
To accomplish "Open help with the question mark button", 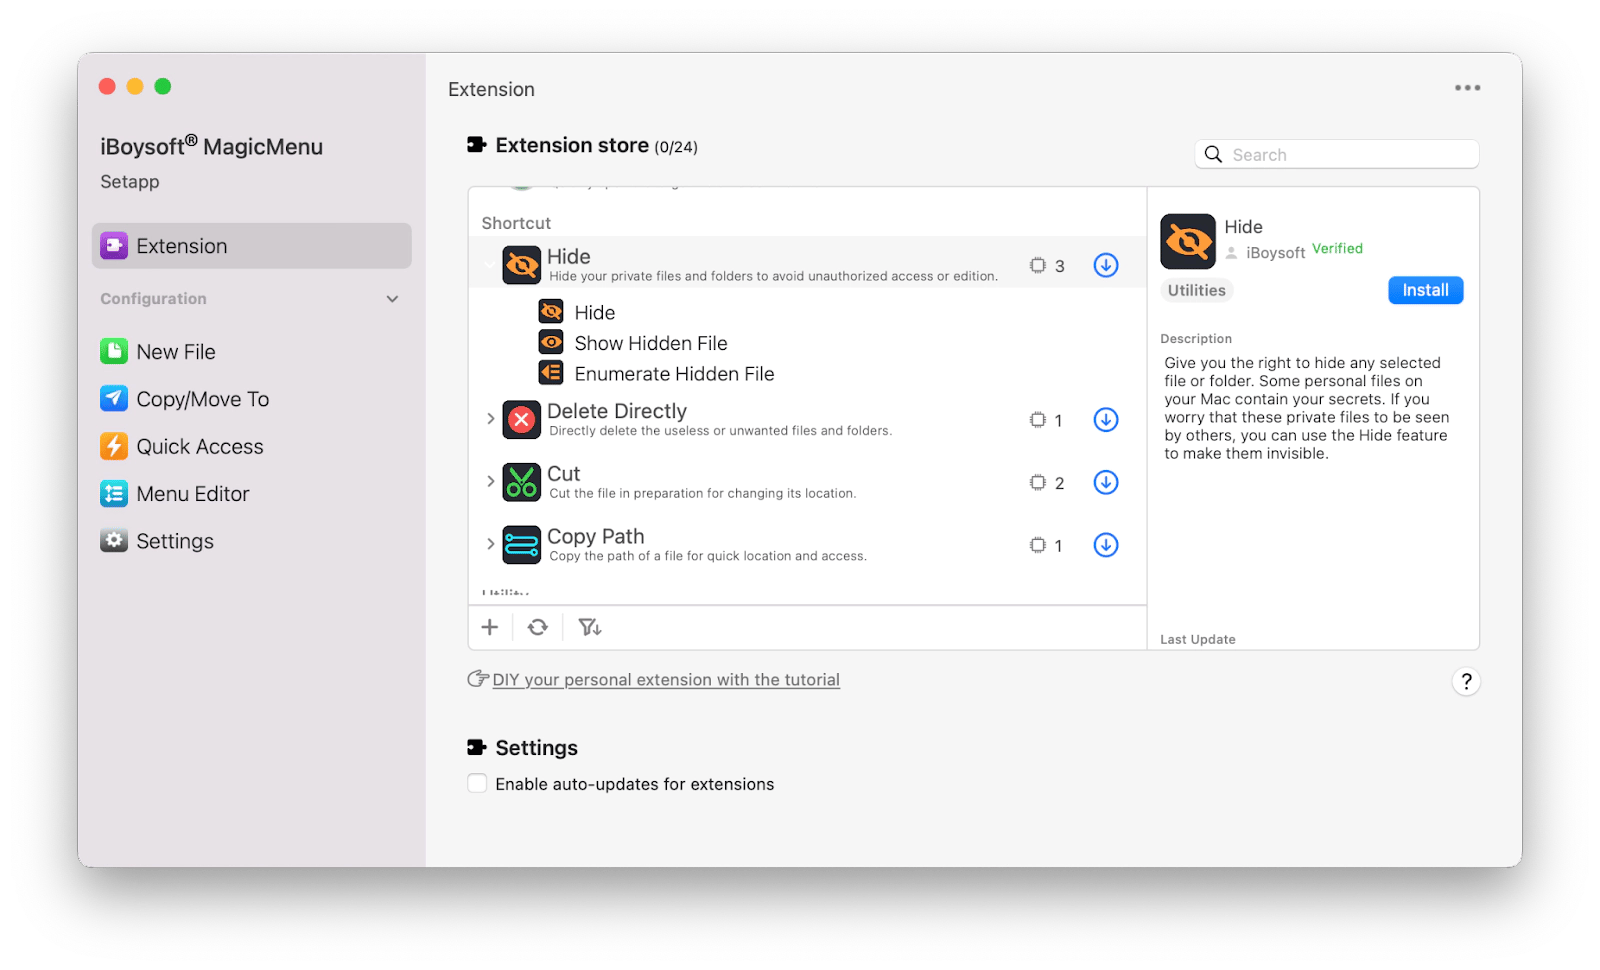I will point(1466,682).
